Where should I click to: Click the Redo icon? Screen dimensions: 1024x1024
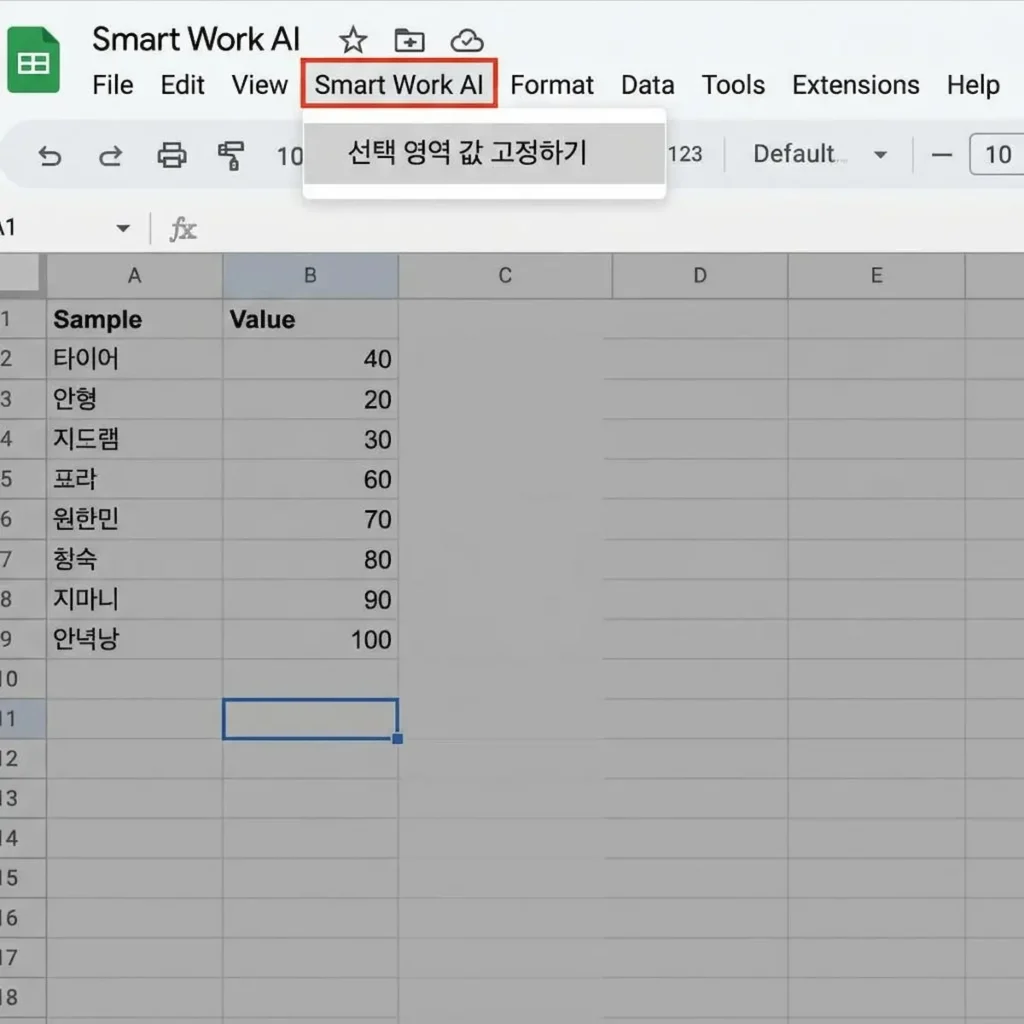(x=110, y=154)
